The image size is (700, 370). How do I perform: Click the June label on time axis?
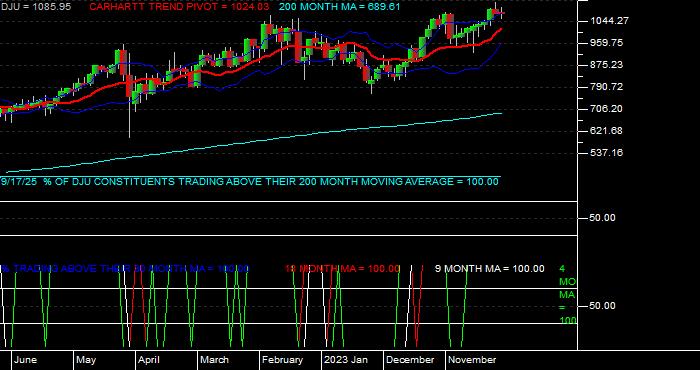coord(25,360)
